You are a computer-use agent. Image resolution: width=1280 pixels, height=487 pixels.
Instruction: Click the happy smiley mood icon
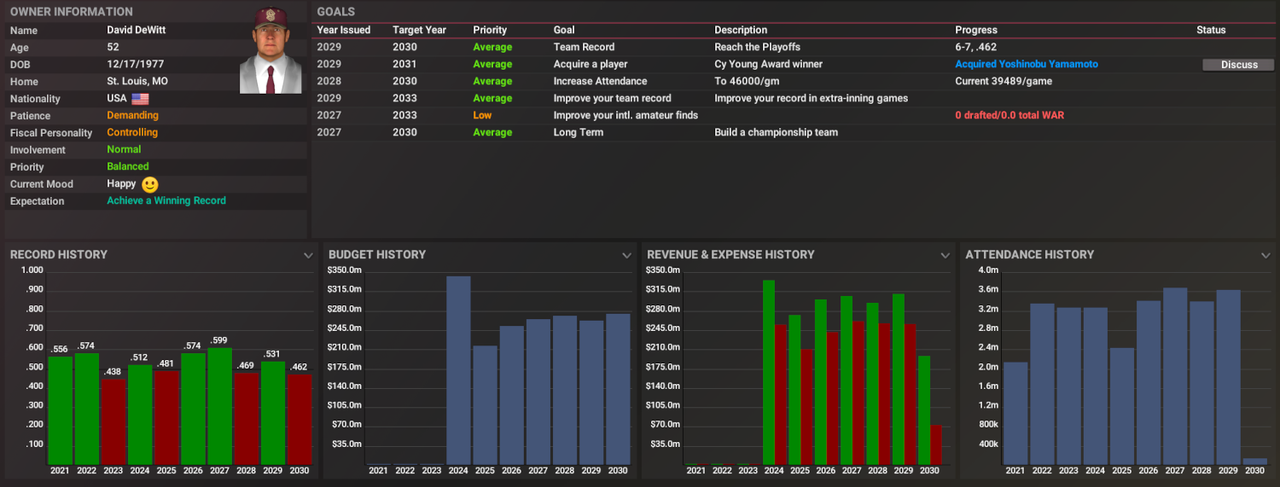(150, 184)
